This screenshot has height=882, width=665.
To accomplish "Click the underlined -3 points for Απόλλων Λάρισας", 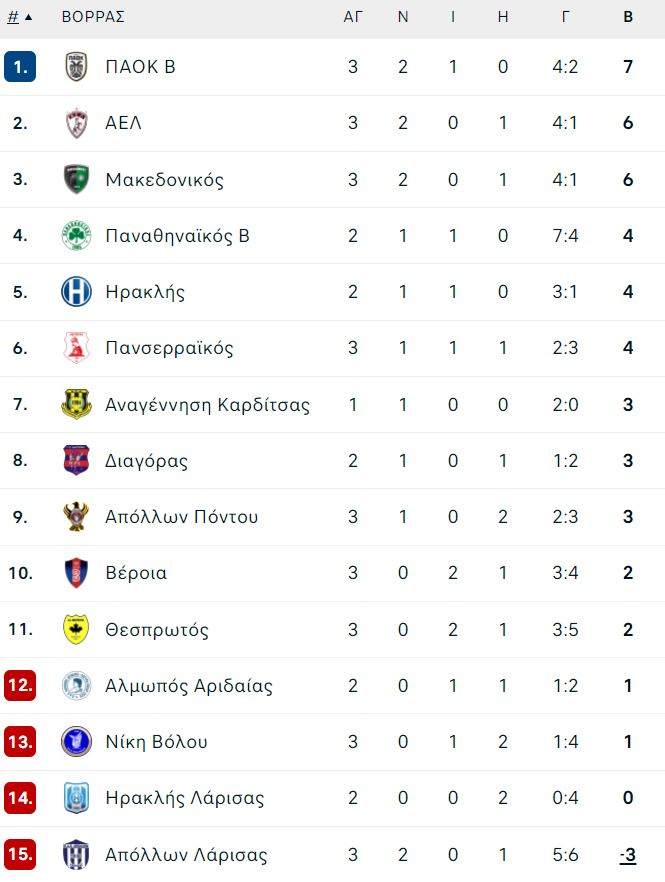I will click(628, 854).
